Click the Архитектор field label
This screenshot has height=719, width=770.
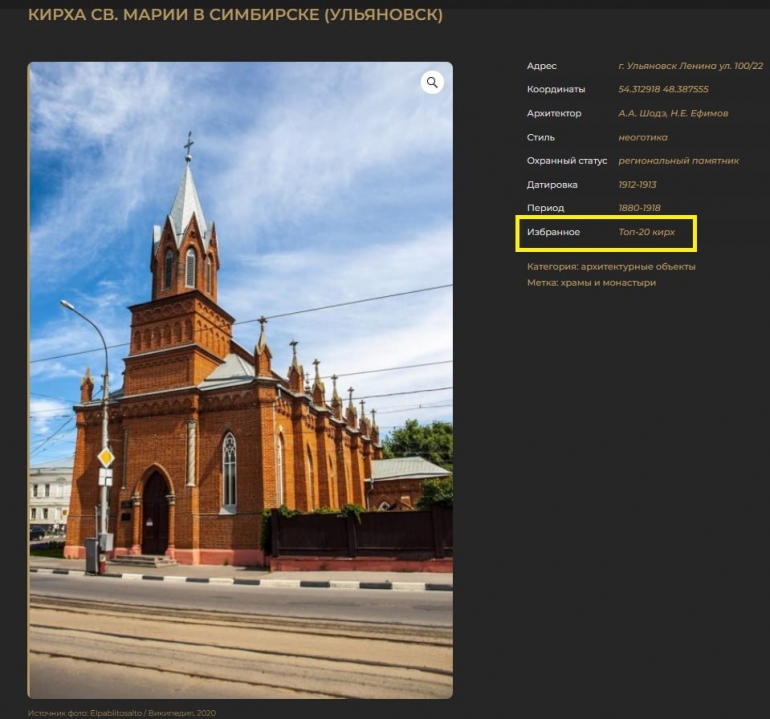(554, 114)
